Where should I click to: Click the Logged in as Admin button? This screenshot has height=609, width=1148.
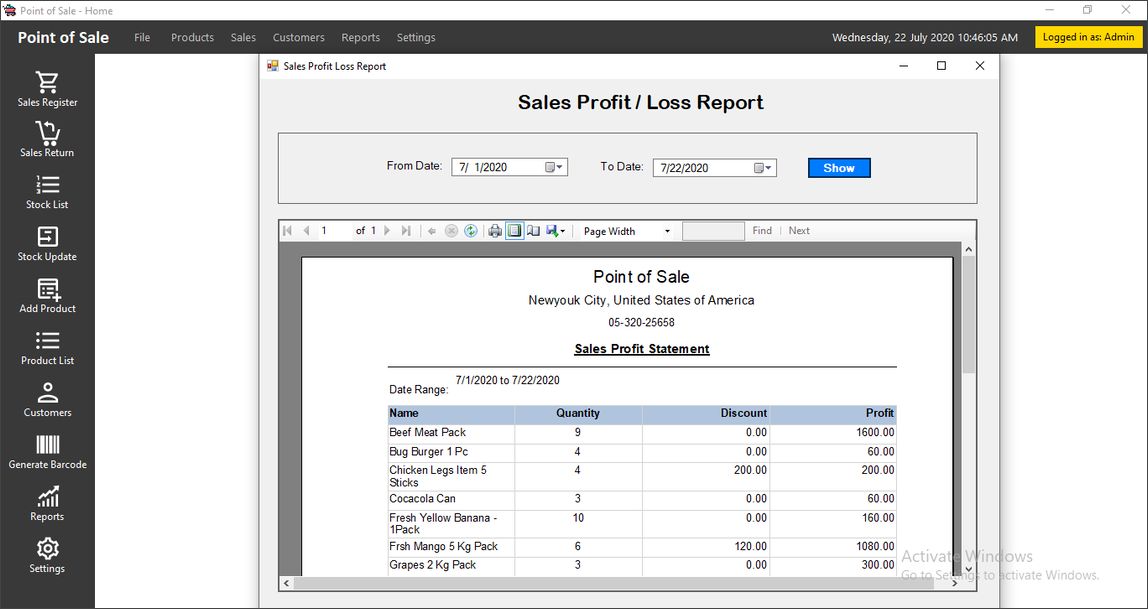(1088, 37)
